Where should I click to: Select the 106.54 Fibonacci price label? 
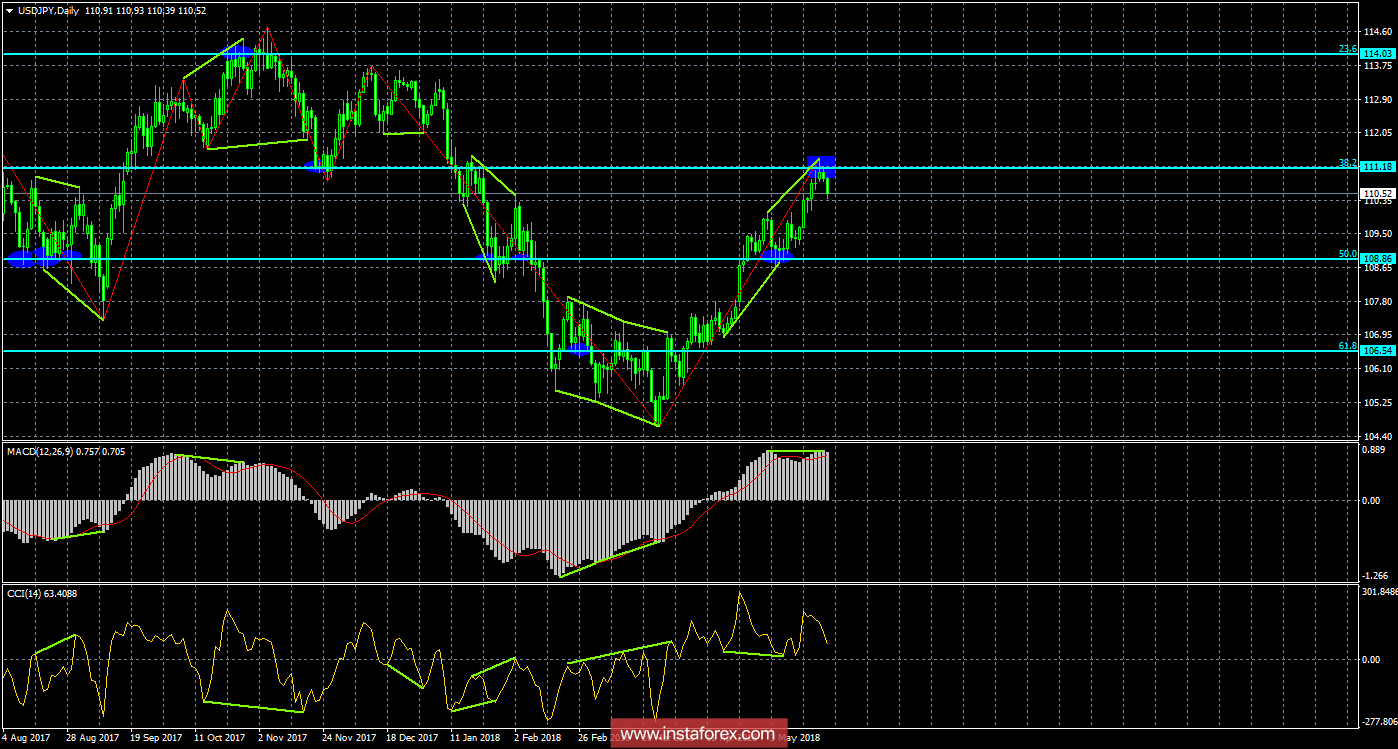[x=1378, y=351]
